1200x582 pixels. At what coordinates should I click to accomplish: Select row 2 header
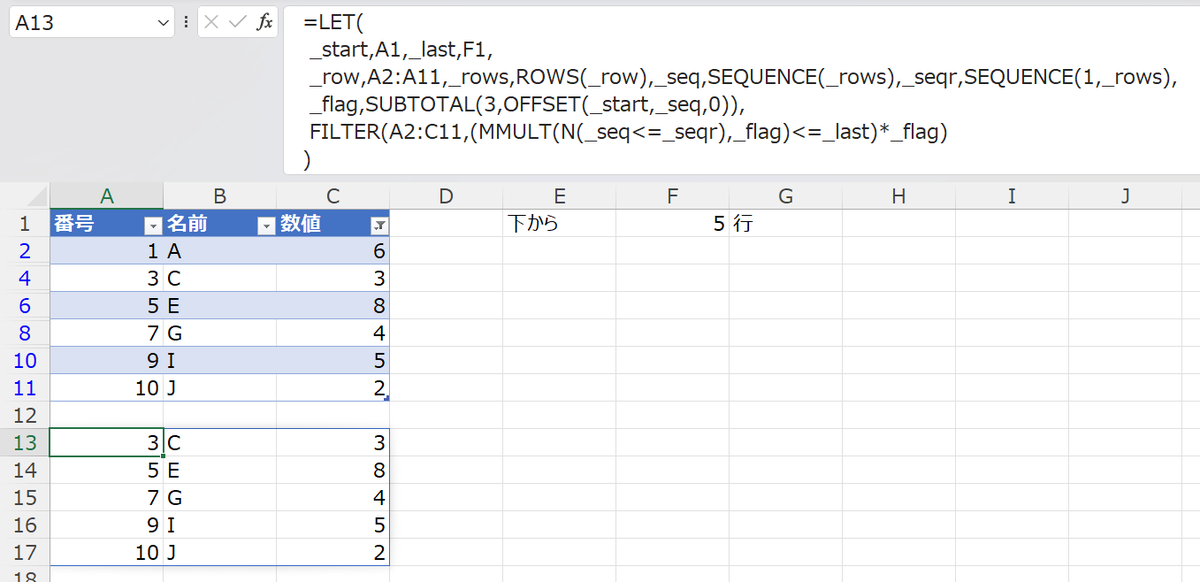[25, 251]
